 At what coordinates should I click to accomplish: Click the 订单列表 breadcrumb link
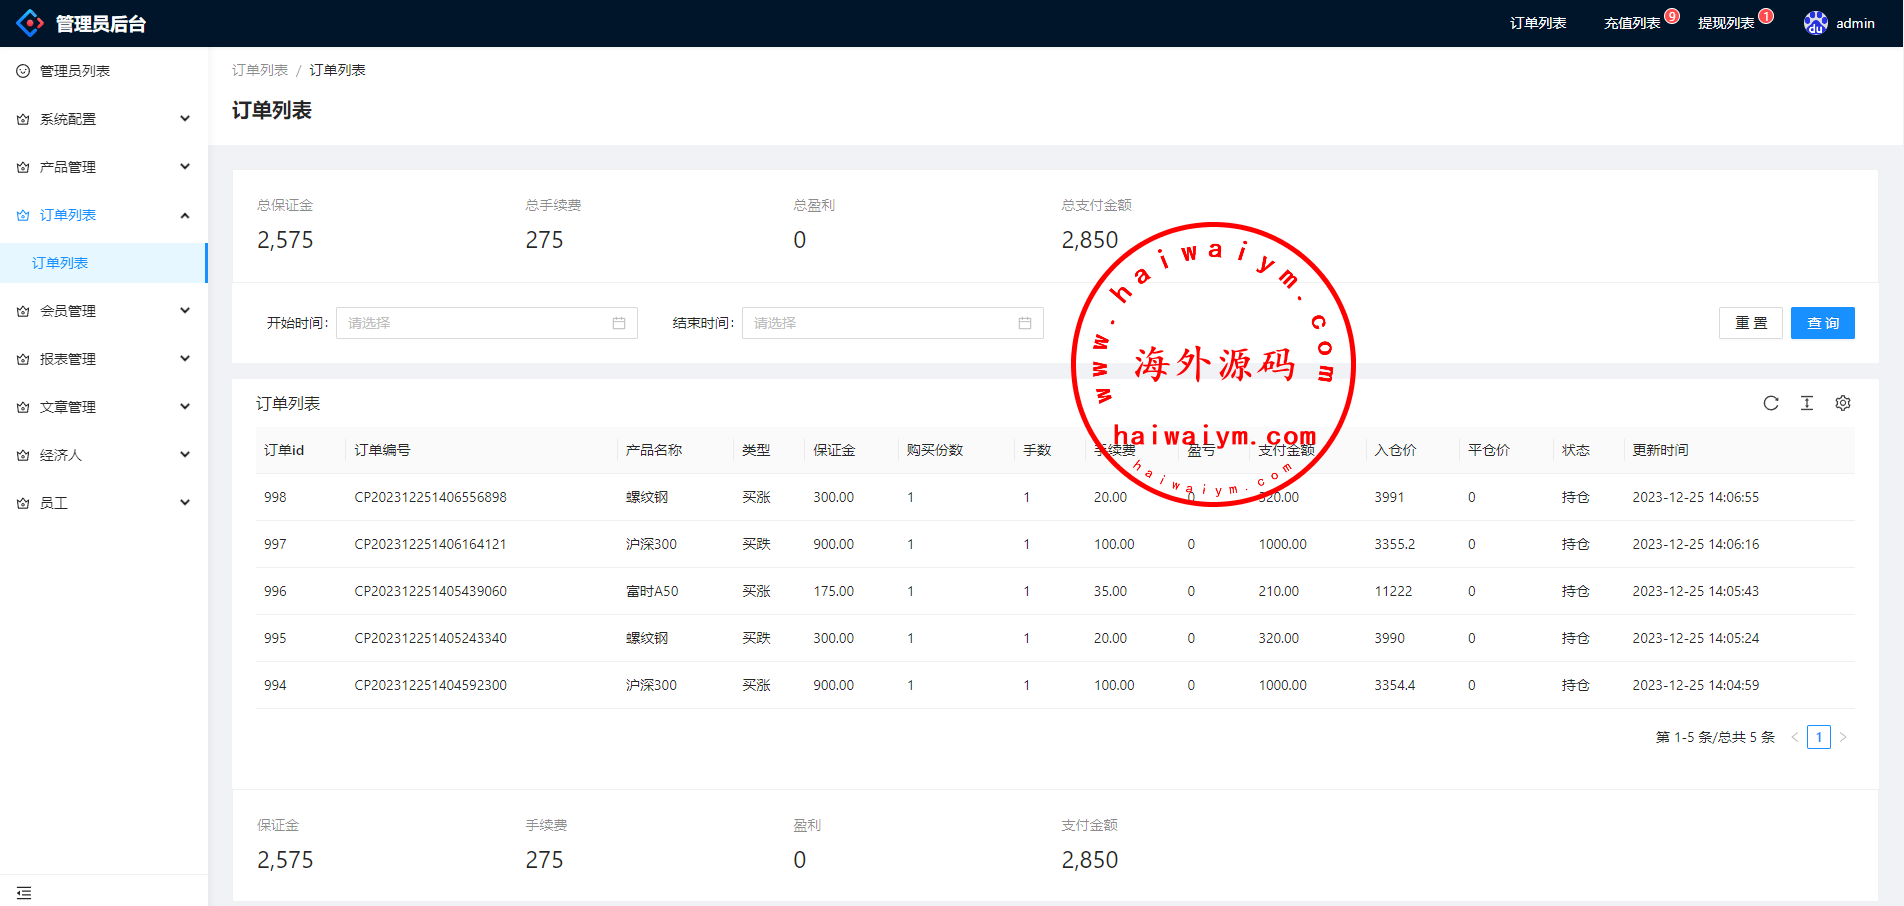tap(260, 70)
